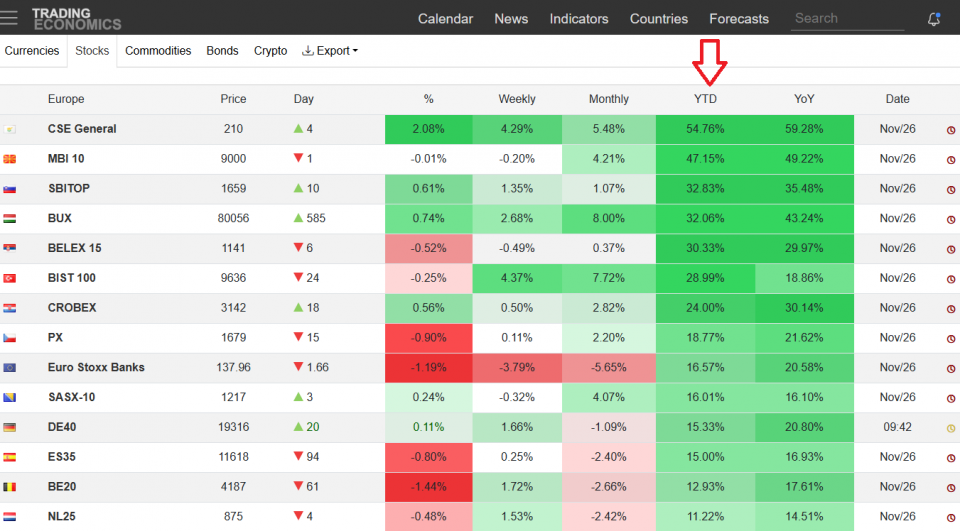
Task: Click the clock icon in PX row
Action: tap(951, 339)
